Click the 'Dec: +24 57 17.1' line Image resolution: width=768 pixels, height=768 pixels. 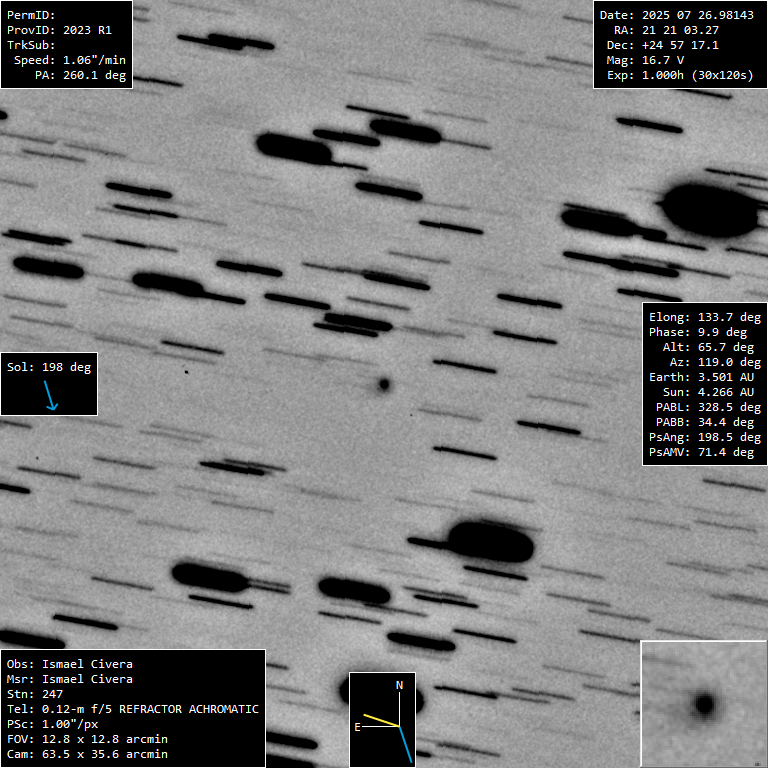[662, 45]
